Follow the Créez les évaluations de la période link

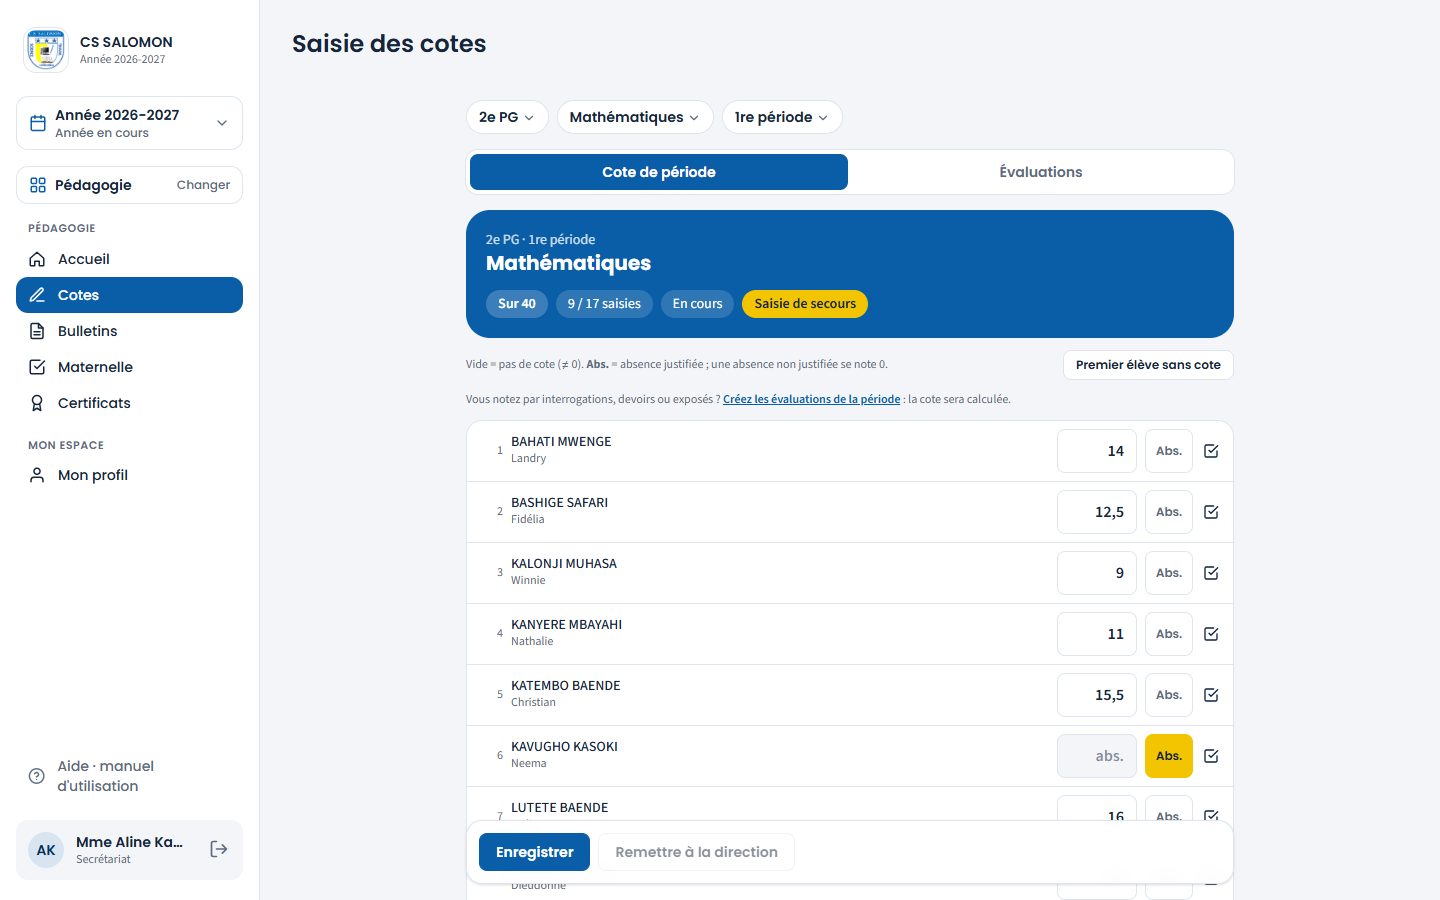pyautogui.click(x=811, y=399)
